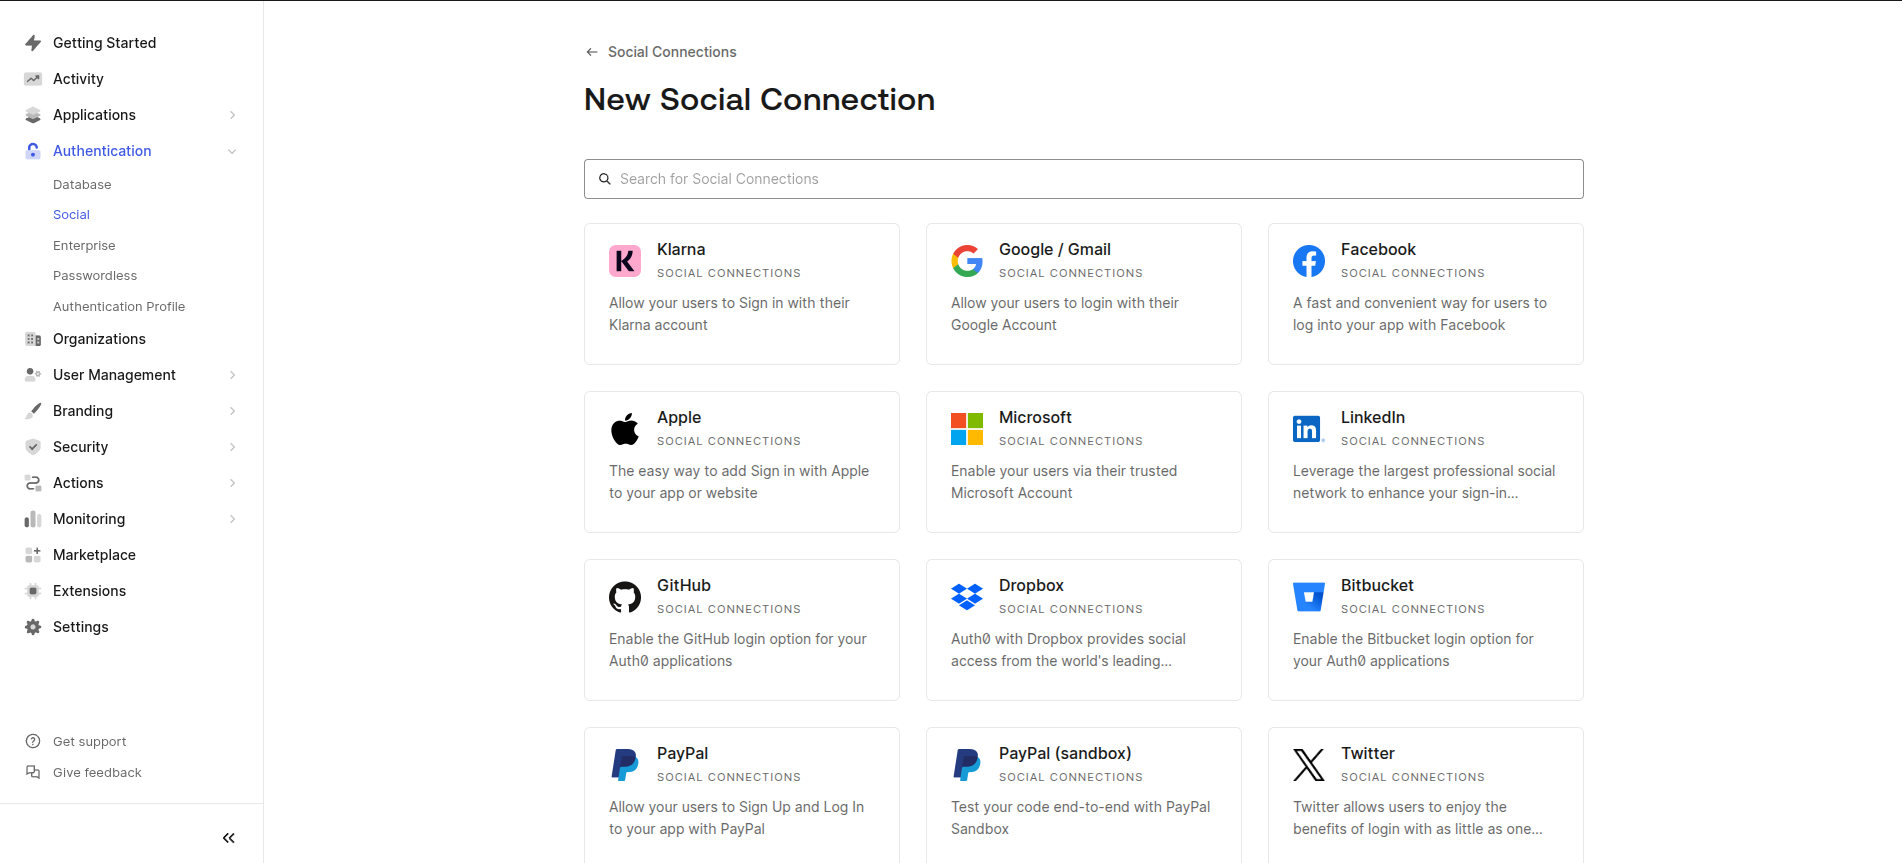Click the back arrow beside Social Connections

pos(592,52)
